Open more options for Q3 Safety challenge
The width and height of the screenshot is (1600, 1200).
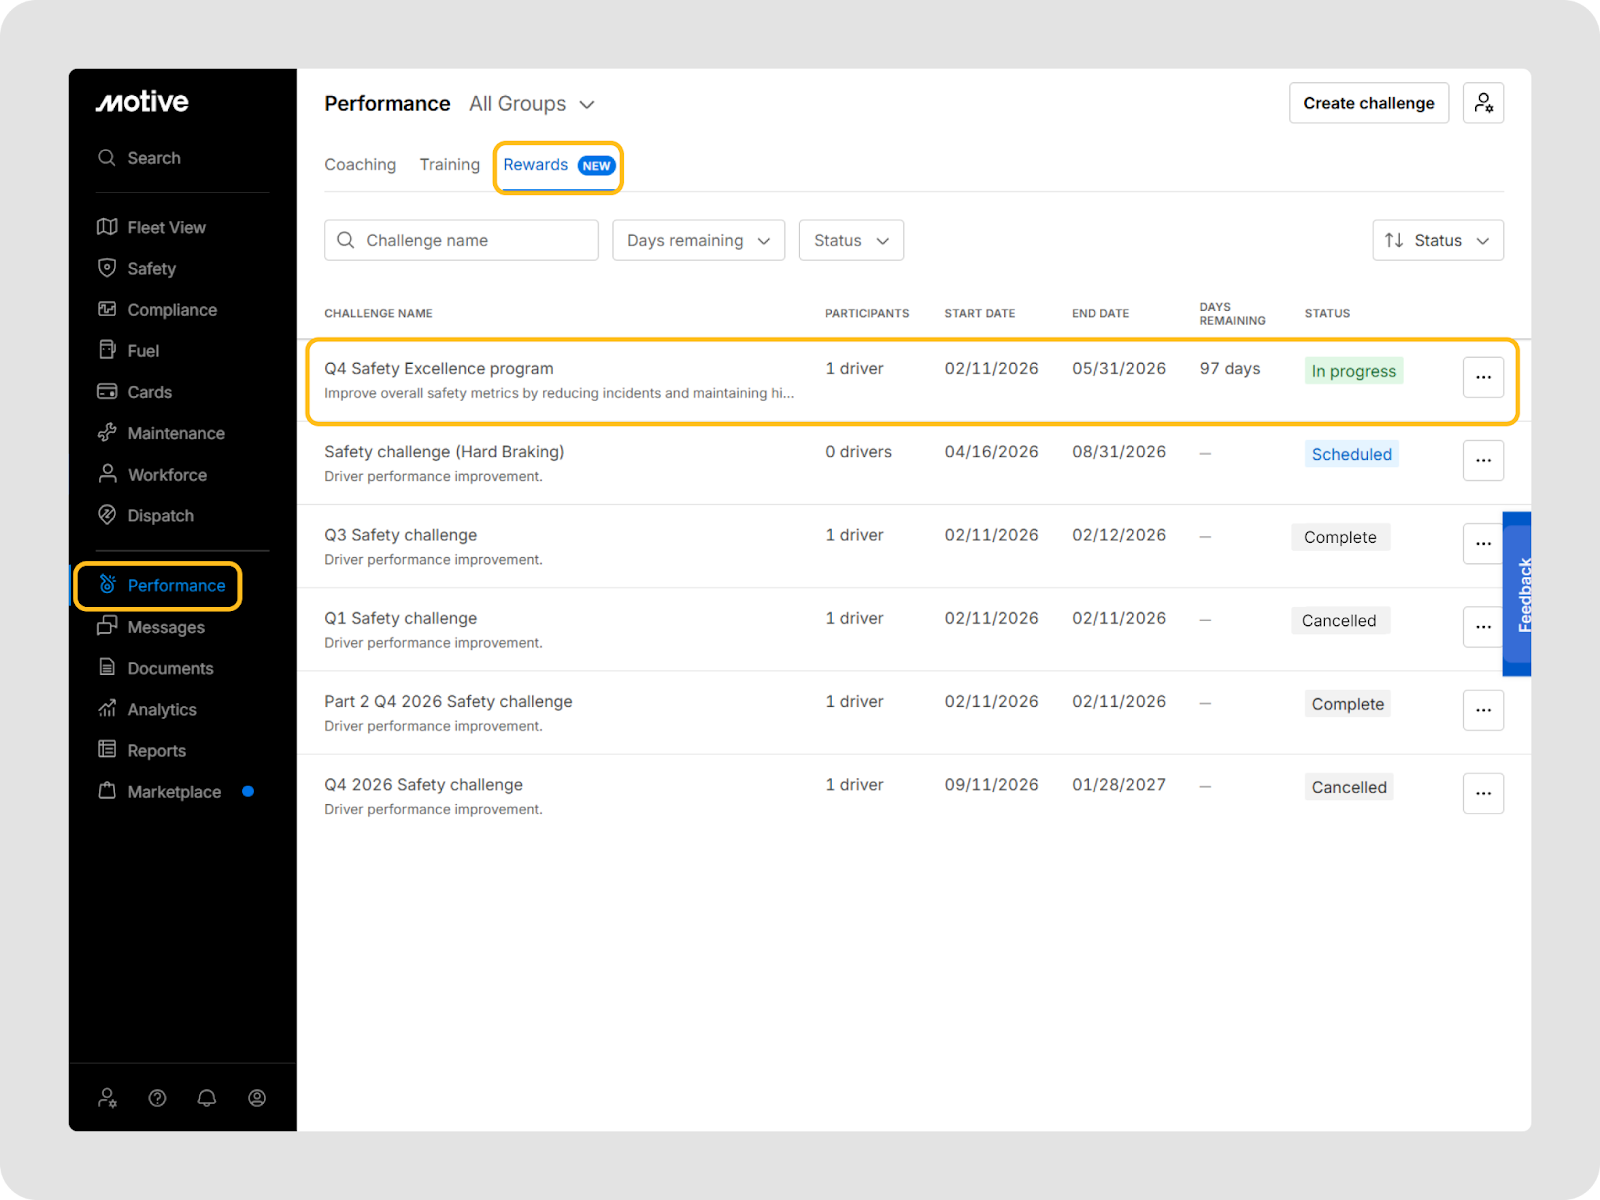[1483, 543]
